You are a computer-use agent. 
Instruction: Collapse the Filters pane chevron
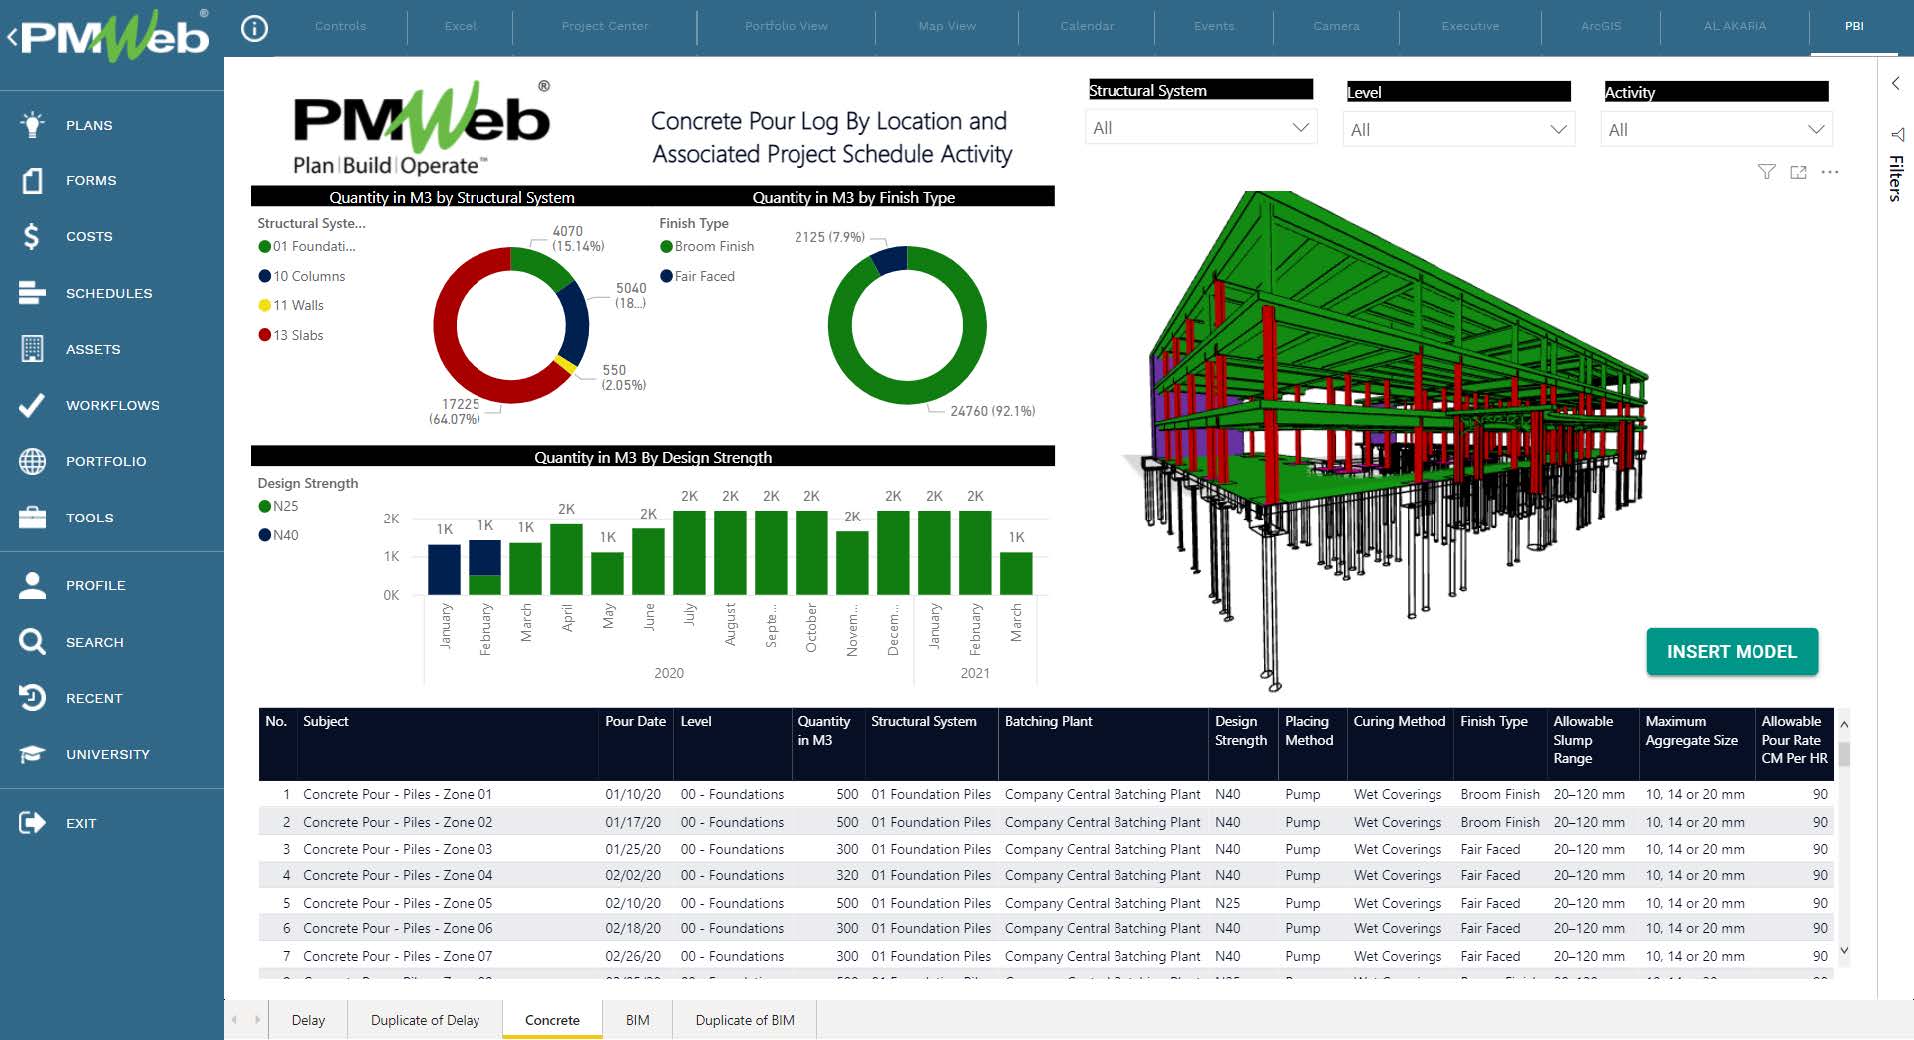(1895, 84)
